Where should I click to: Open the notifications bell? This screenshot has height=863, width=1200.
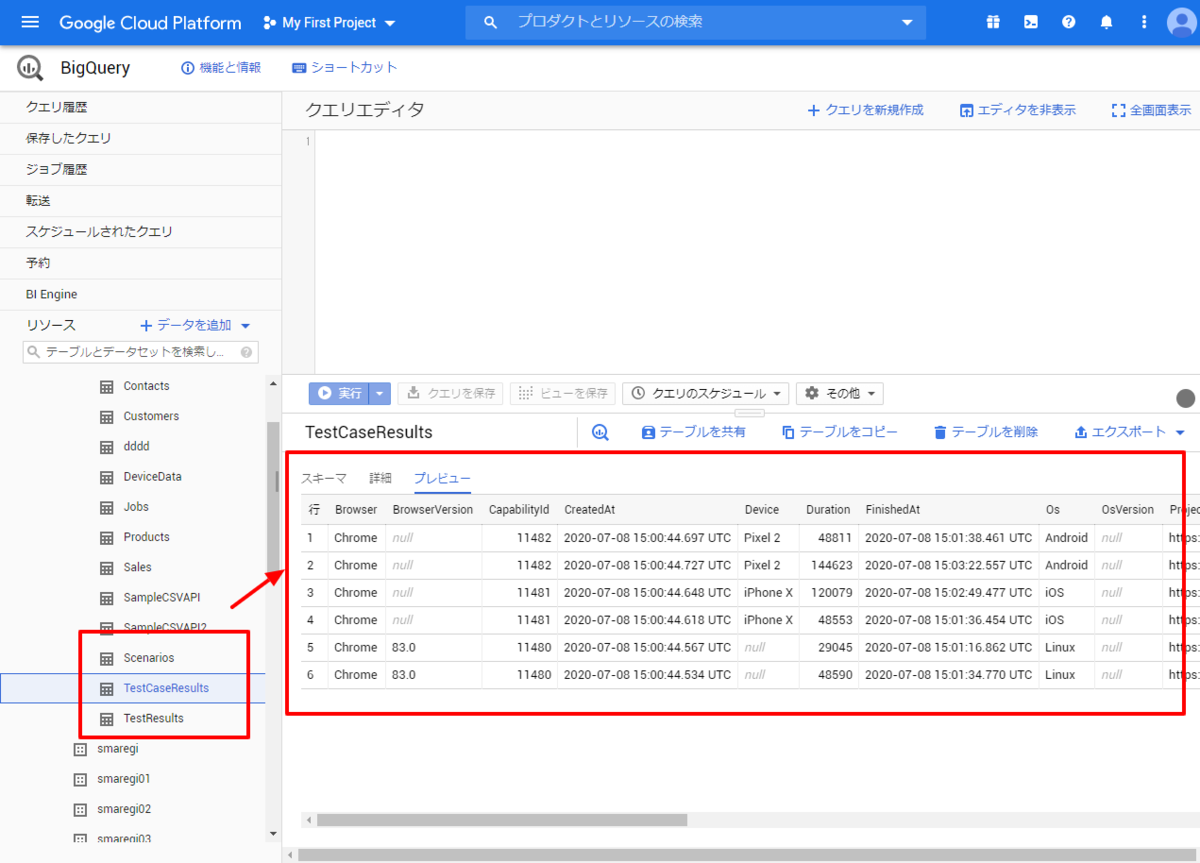click(x=1107, y=22)
